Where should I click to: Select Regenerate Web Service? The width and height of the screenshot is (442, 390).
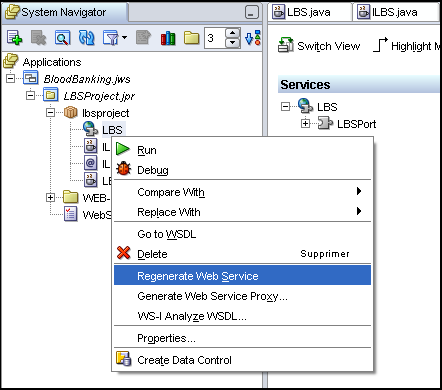pyautogui.click(x=242, y=276)
